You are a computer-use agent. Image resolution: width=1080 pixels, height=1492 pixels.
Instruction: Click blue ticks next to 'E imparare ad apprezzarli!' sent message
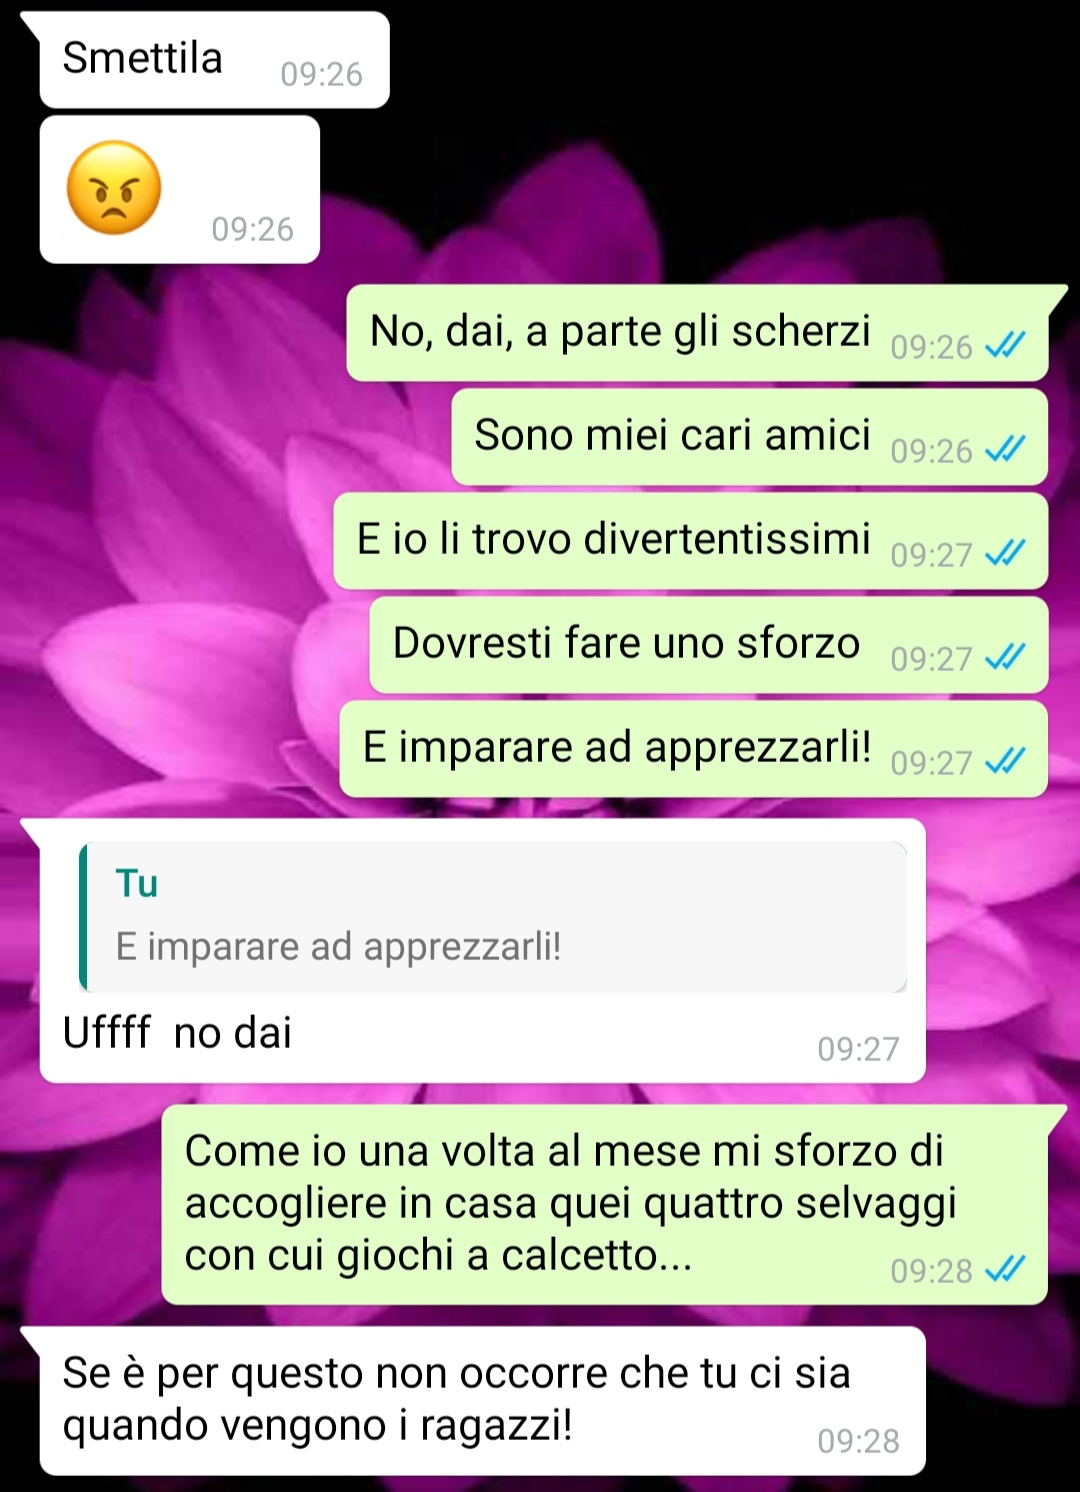1005,761
